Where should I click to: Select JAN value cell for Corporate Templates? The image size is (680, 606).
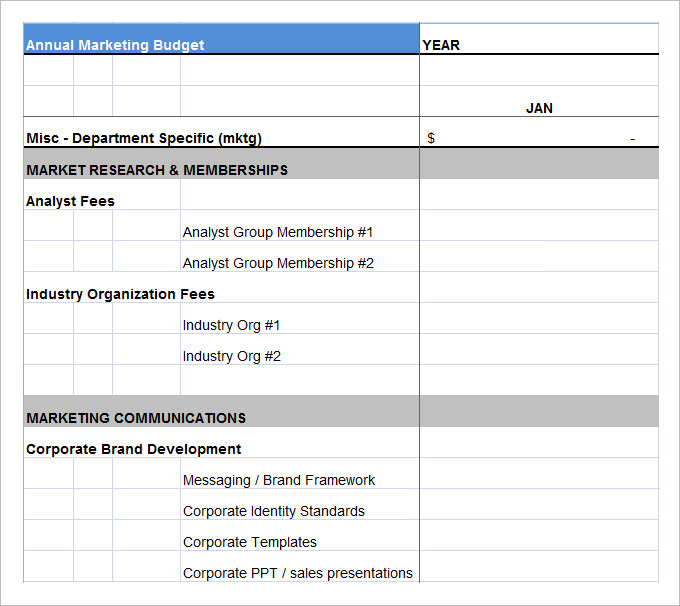539,542
